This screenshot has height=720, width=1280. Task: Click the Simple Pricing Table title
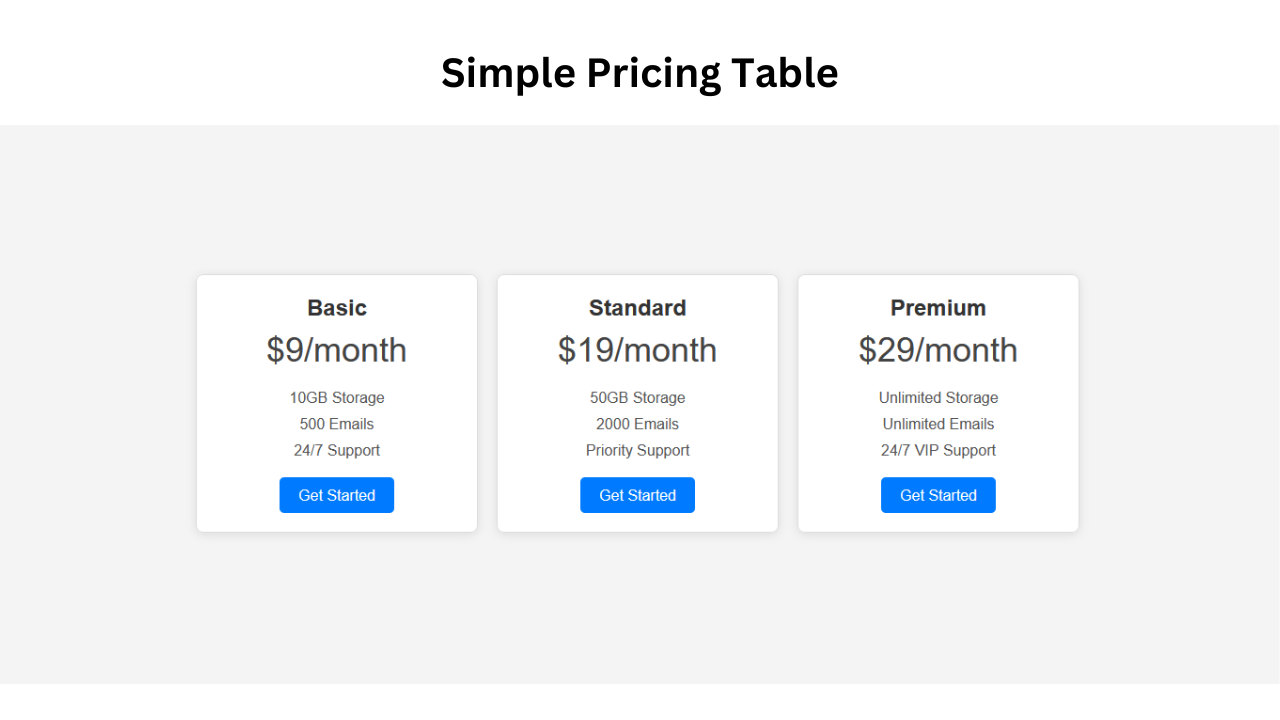[x=639, y=73]
